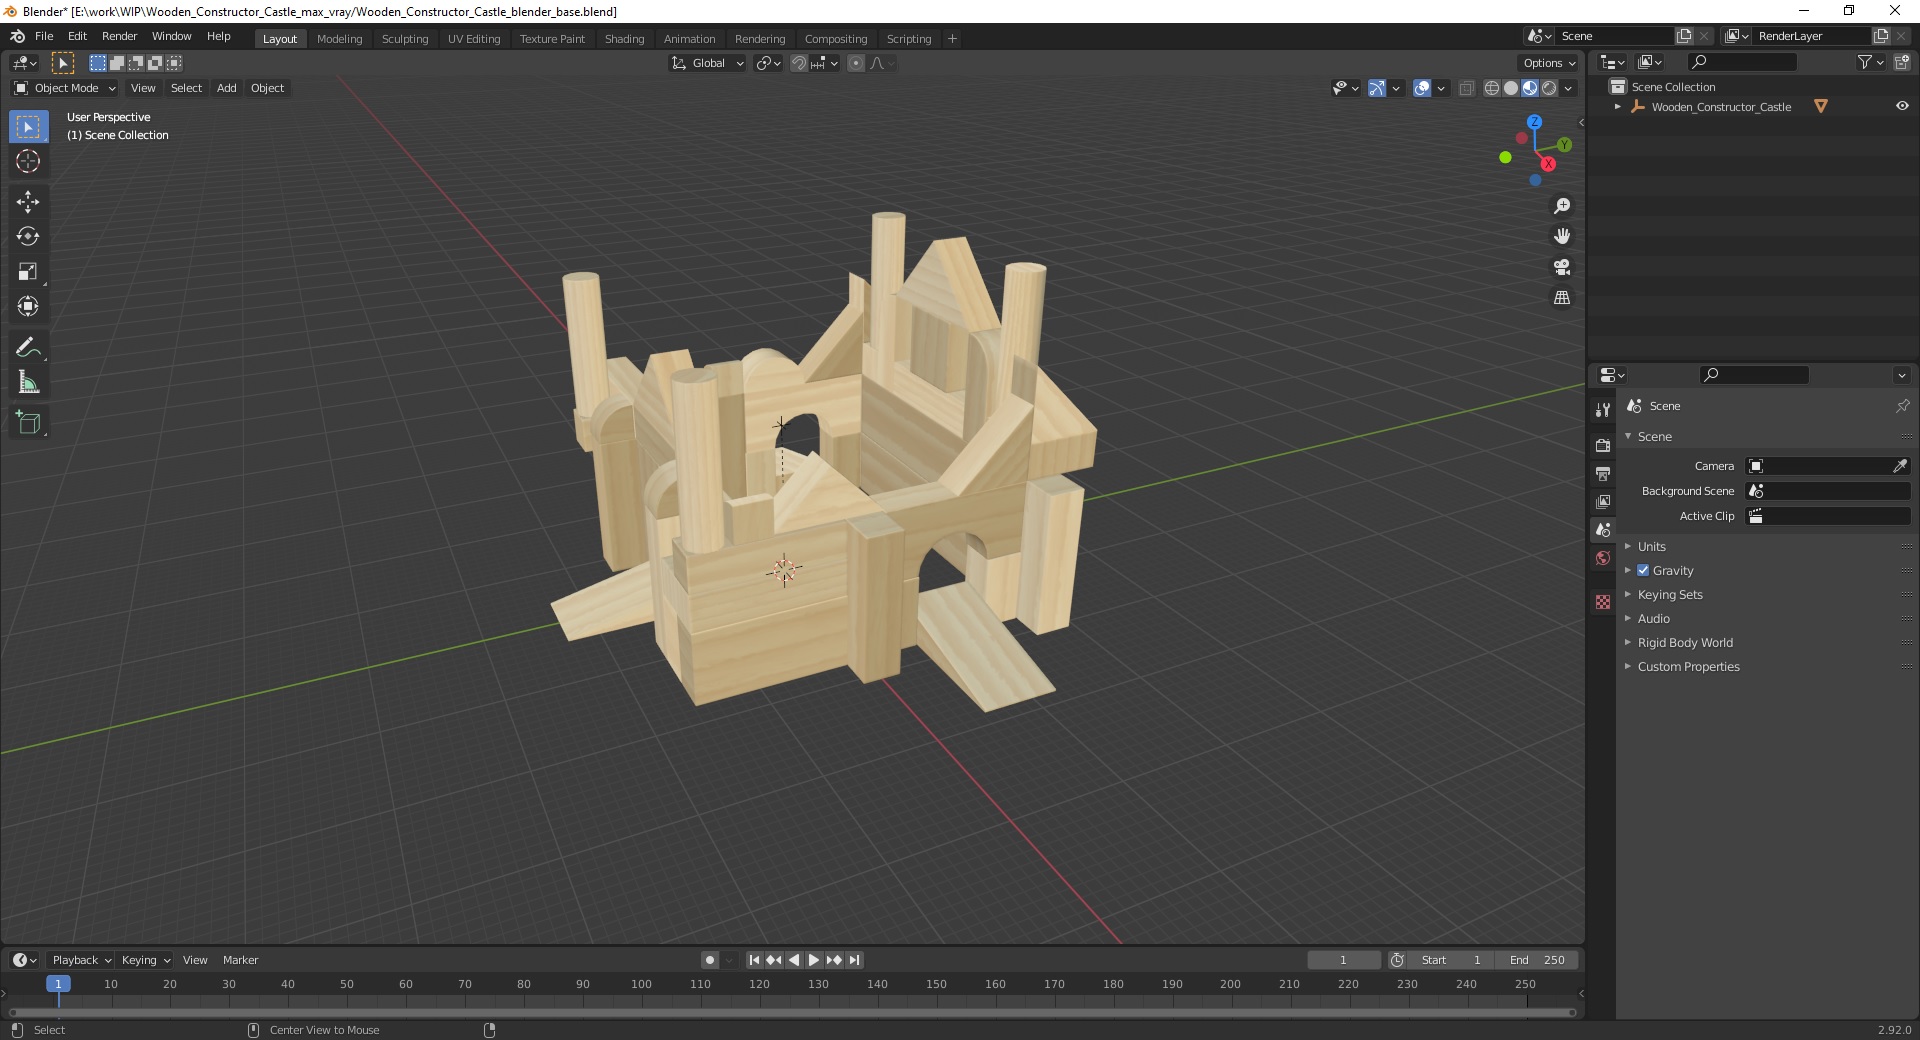Image resolution: width=1920 pixels, height=1040 pixels.
Task: Click the View menu in timeline
Action: click(x=195, y=960)
